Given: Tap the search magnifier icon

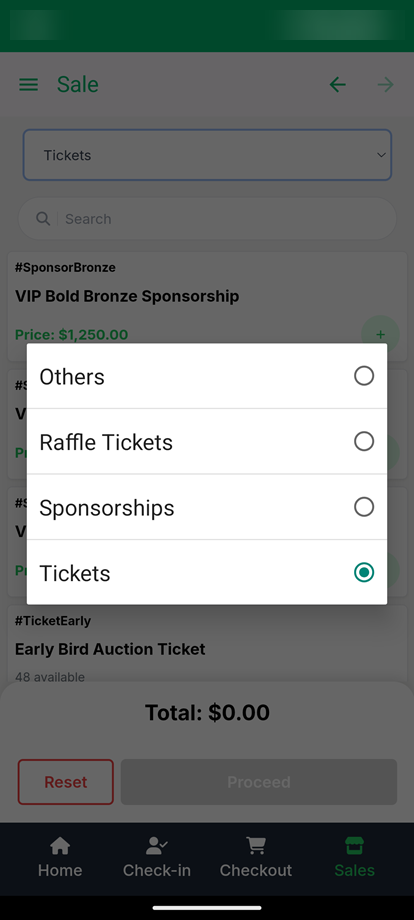Looking at the screenshot, I should [43, 218].
